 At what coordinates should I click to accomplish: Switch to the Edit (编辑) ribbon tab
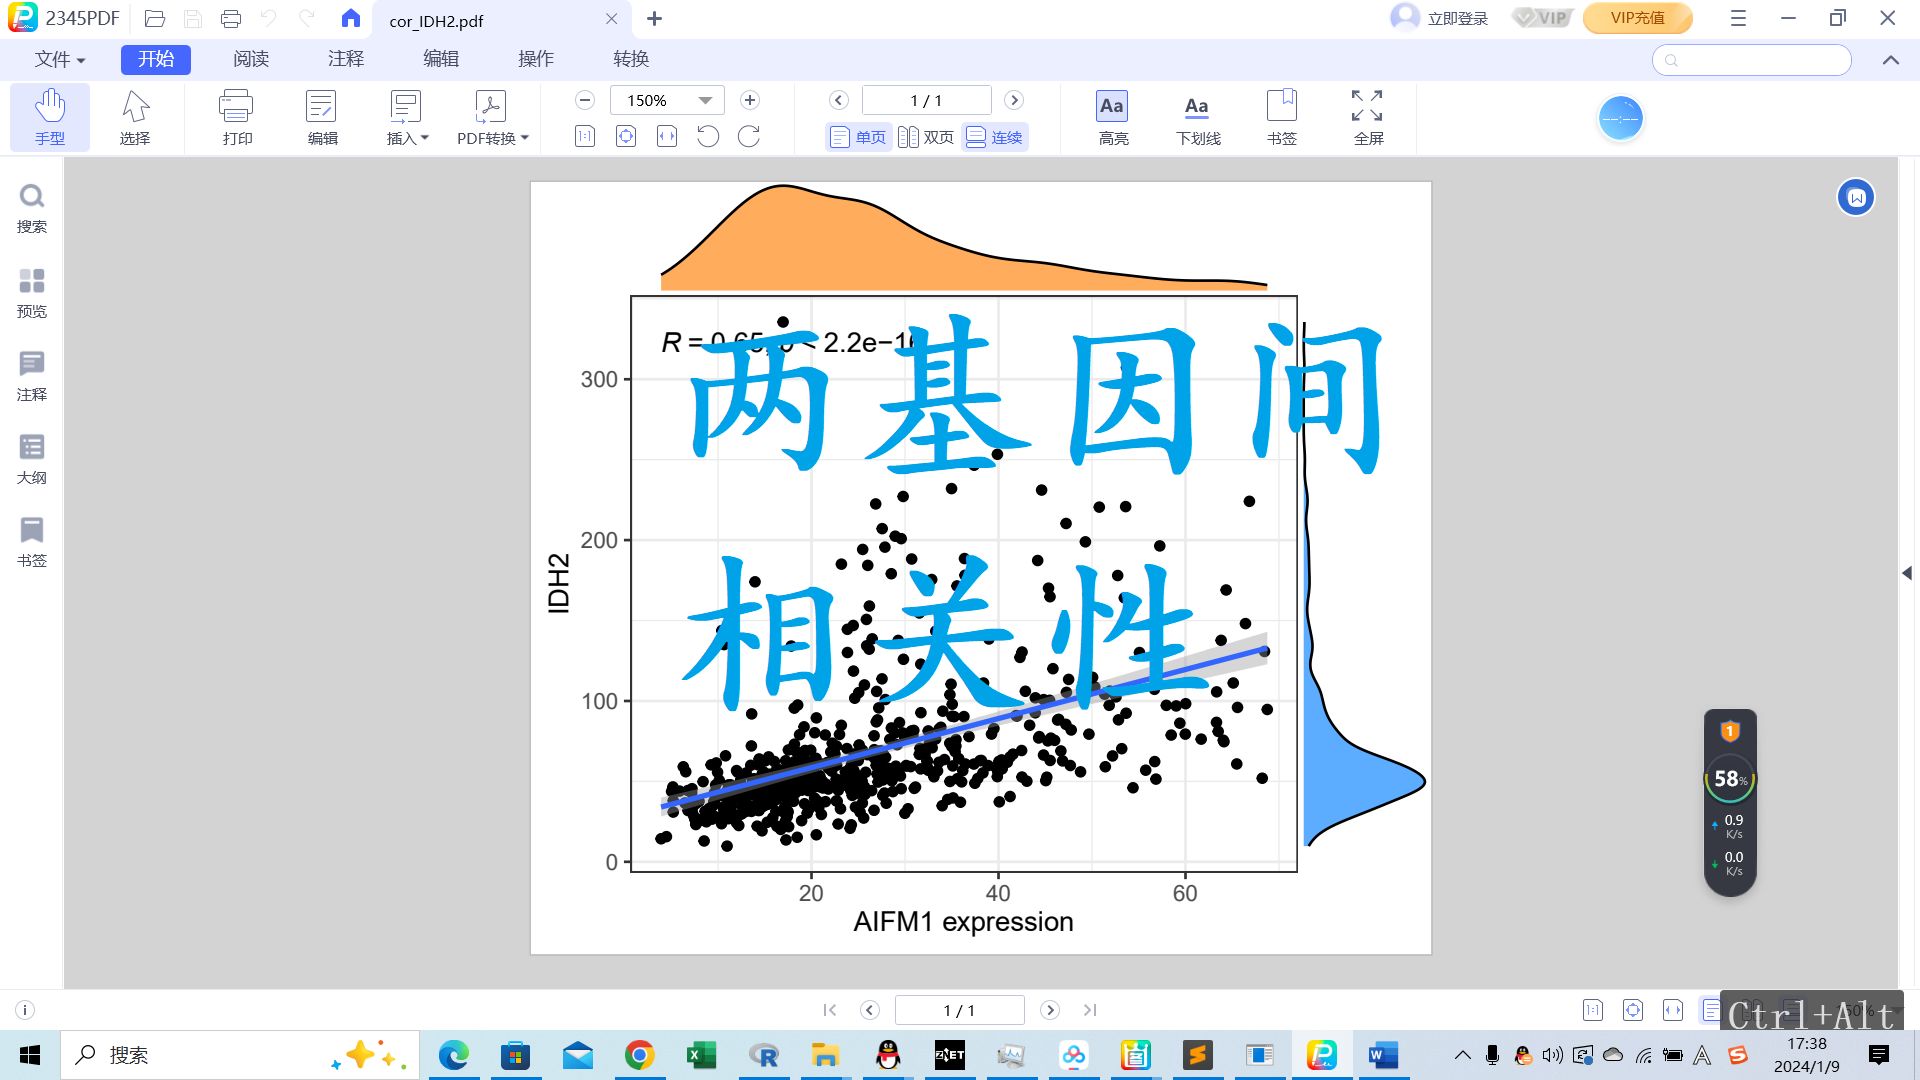(x=441, y=59)
